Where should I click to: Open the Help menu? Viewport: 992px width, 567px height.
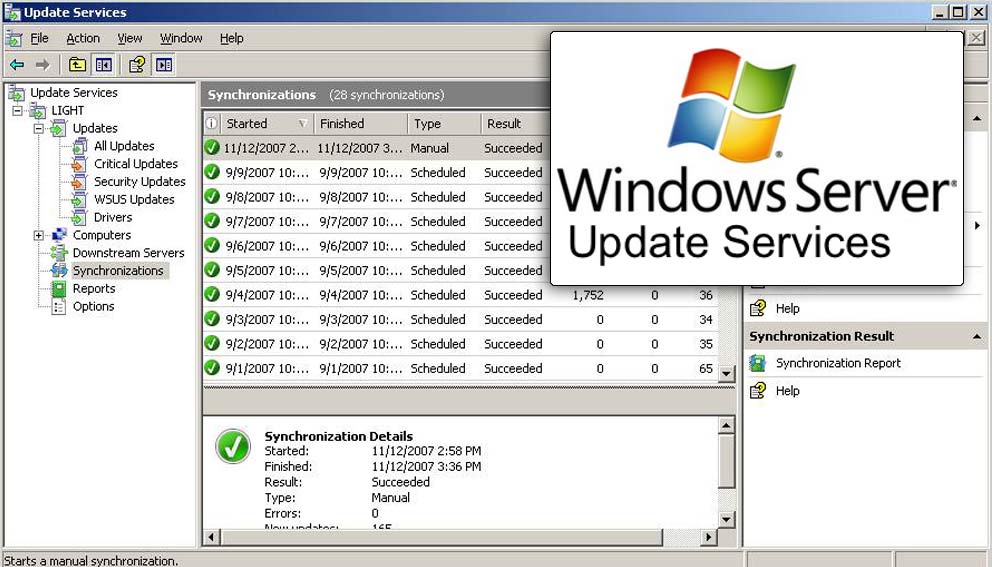pos(232,38)
